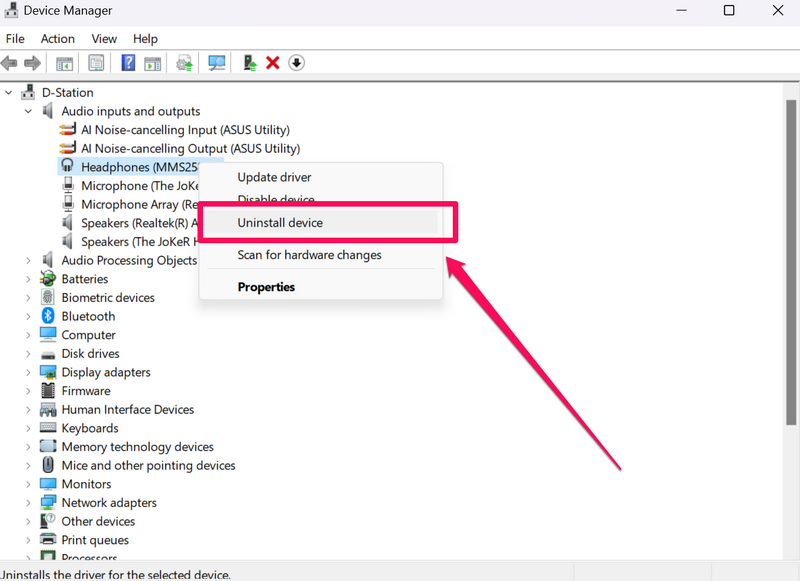
Task: Select the Keyboards tree item
Action: (89, 428)
